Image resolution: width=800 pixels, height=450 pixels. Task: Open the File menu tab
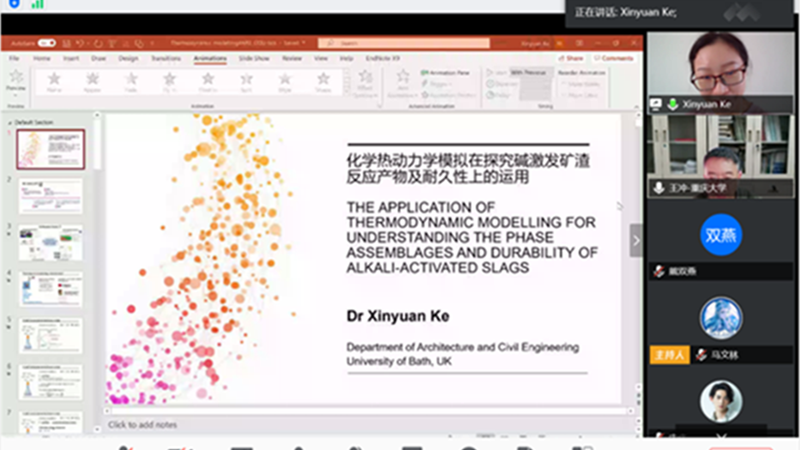pos(14,58)
